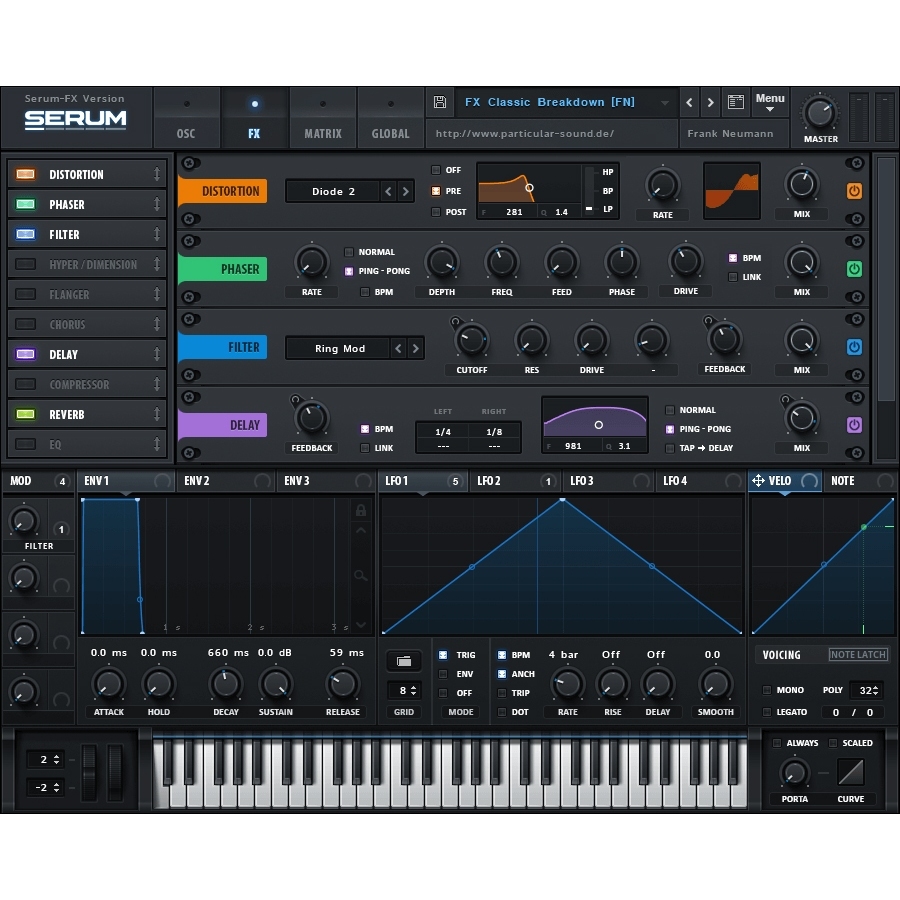Image resolution: width=900 pixels, height=900 pixels.
Task: Enable EQ in the effects rack list
Action: pos(26,444)
